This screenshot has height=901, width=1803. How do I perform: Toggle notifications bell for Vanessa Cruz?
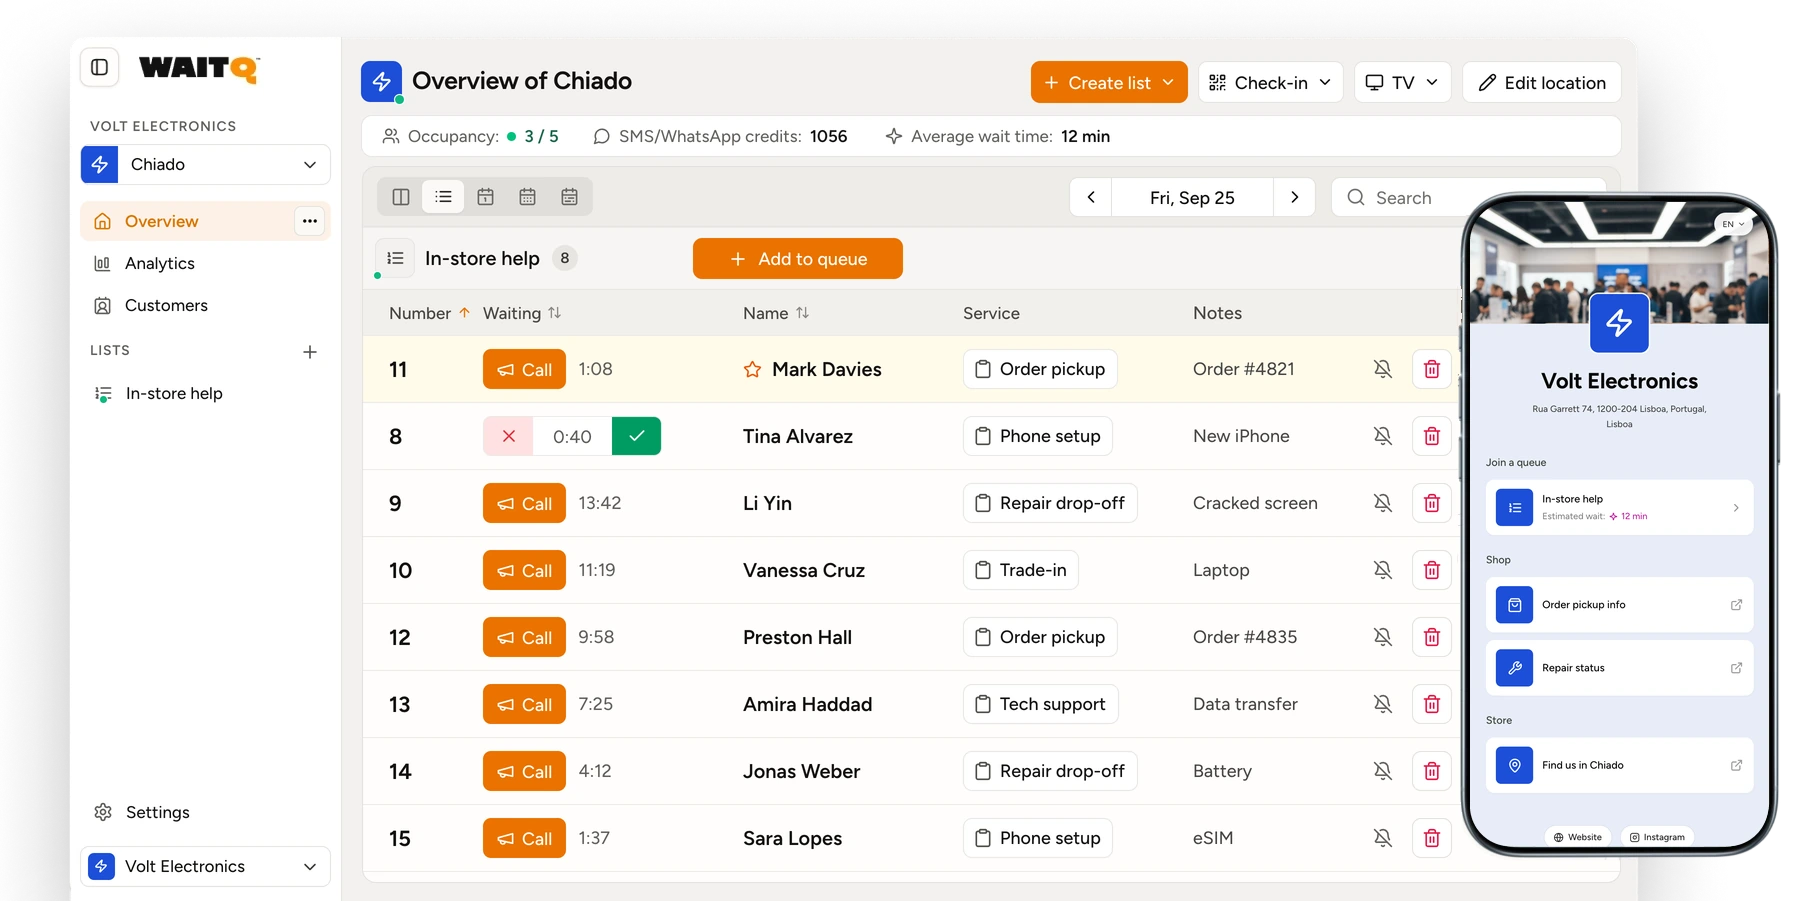[1383, 570]
